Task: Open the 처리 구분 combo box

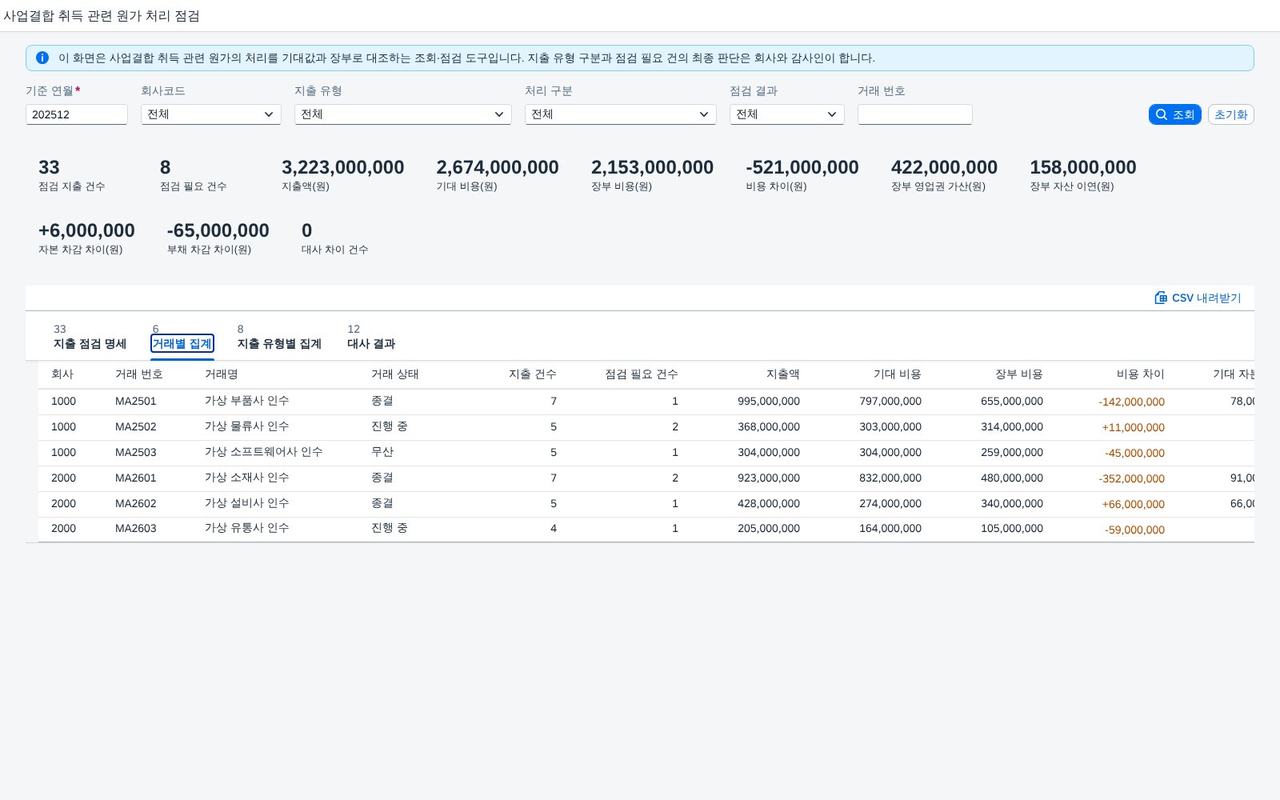Action: point(620,115)
